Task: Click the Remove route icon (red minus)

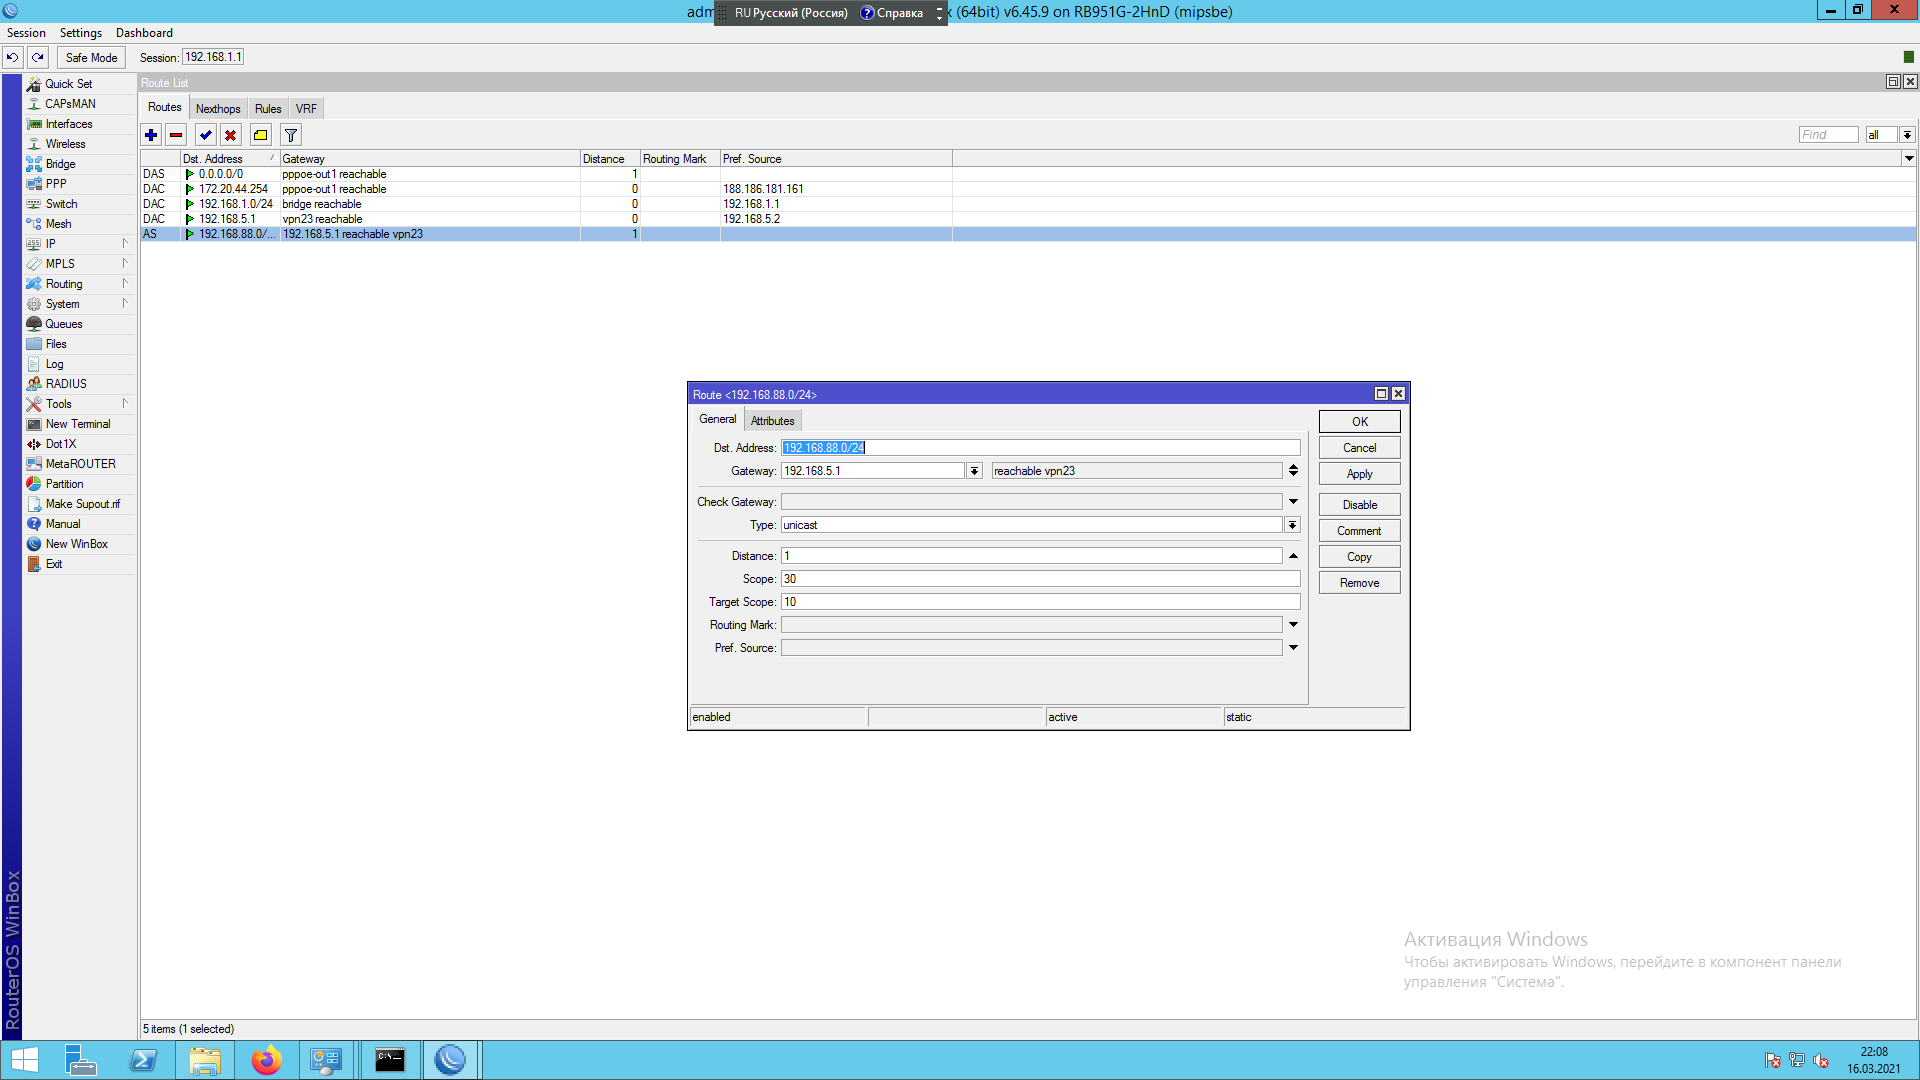Action: 177,135
